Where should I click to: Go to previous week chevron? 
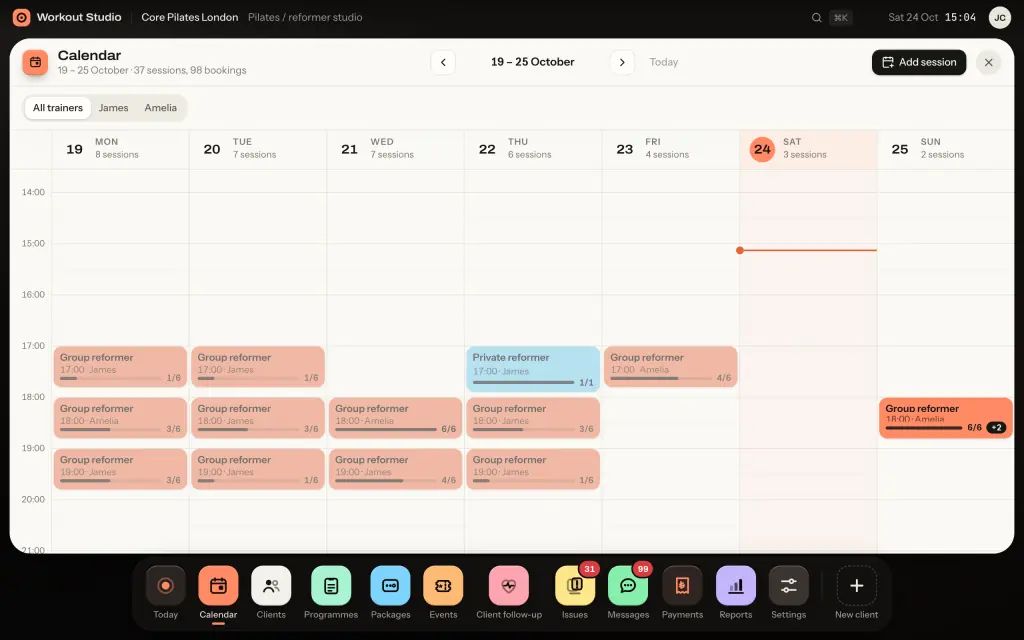(x=443, y=63)
